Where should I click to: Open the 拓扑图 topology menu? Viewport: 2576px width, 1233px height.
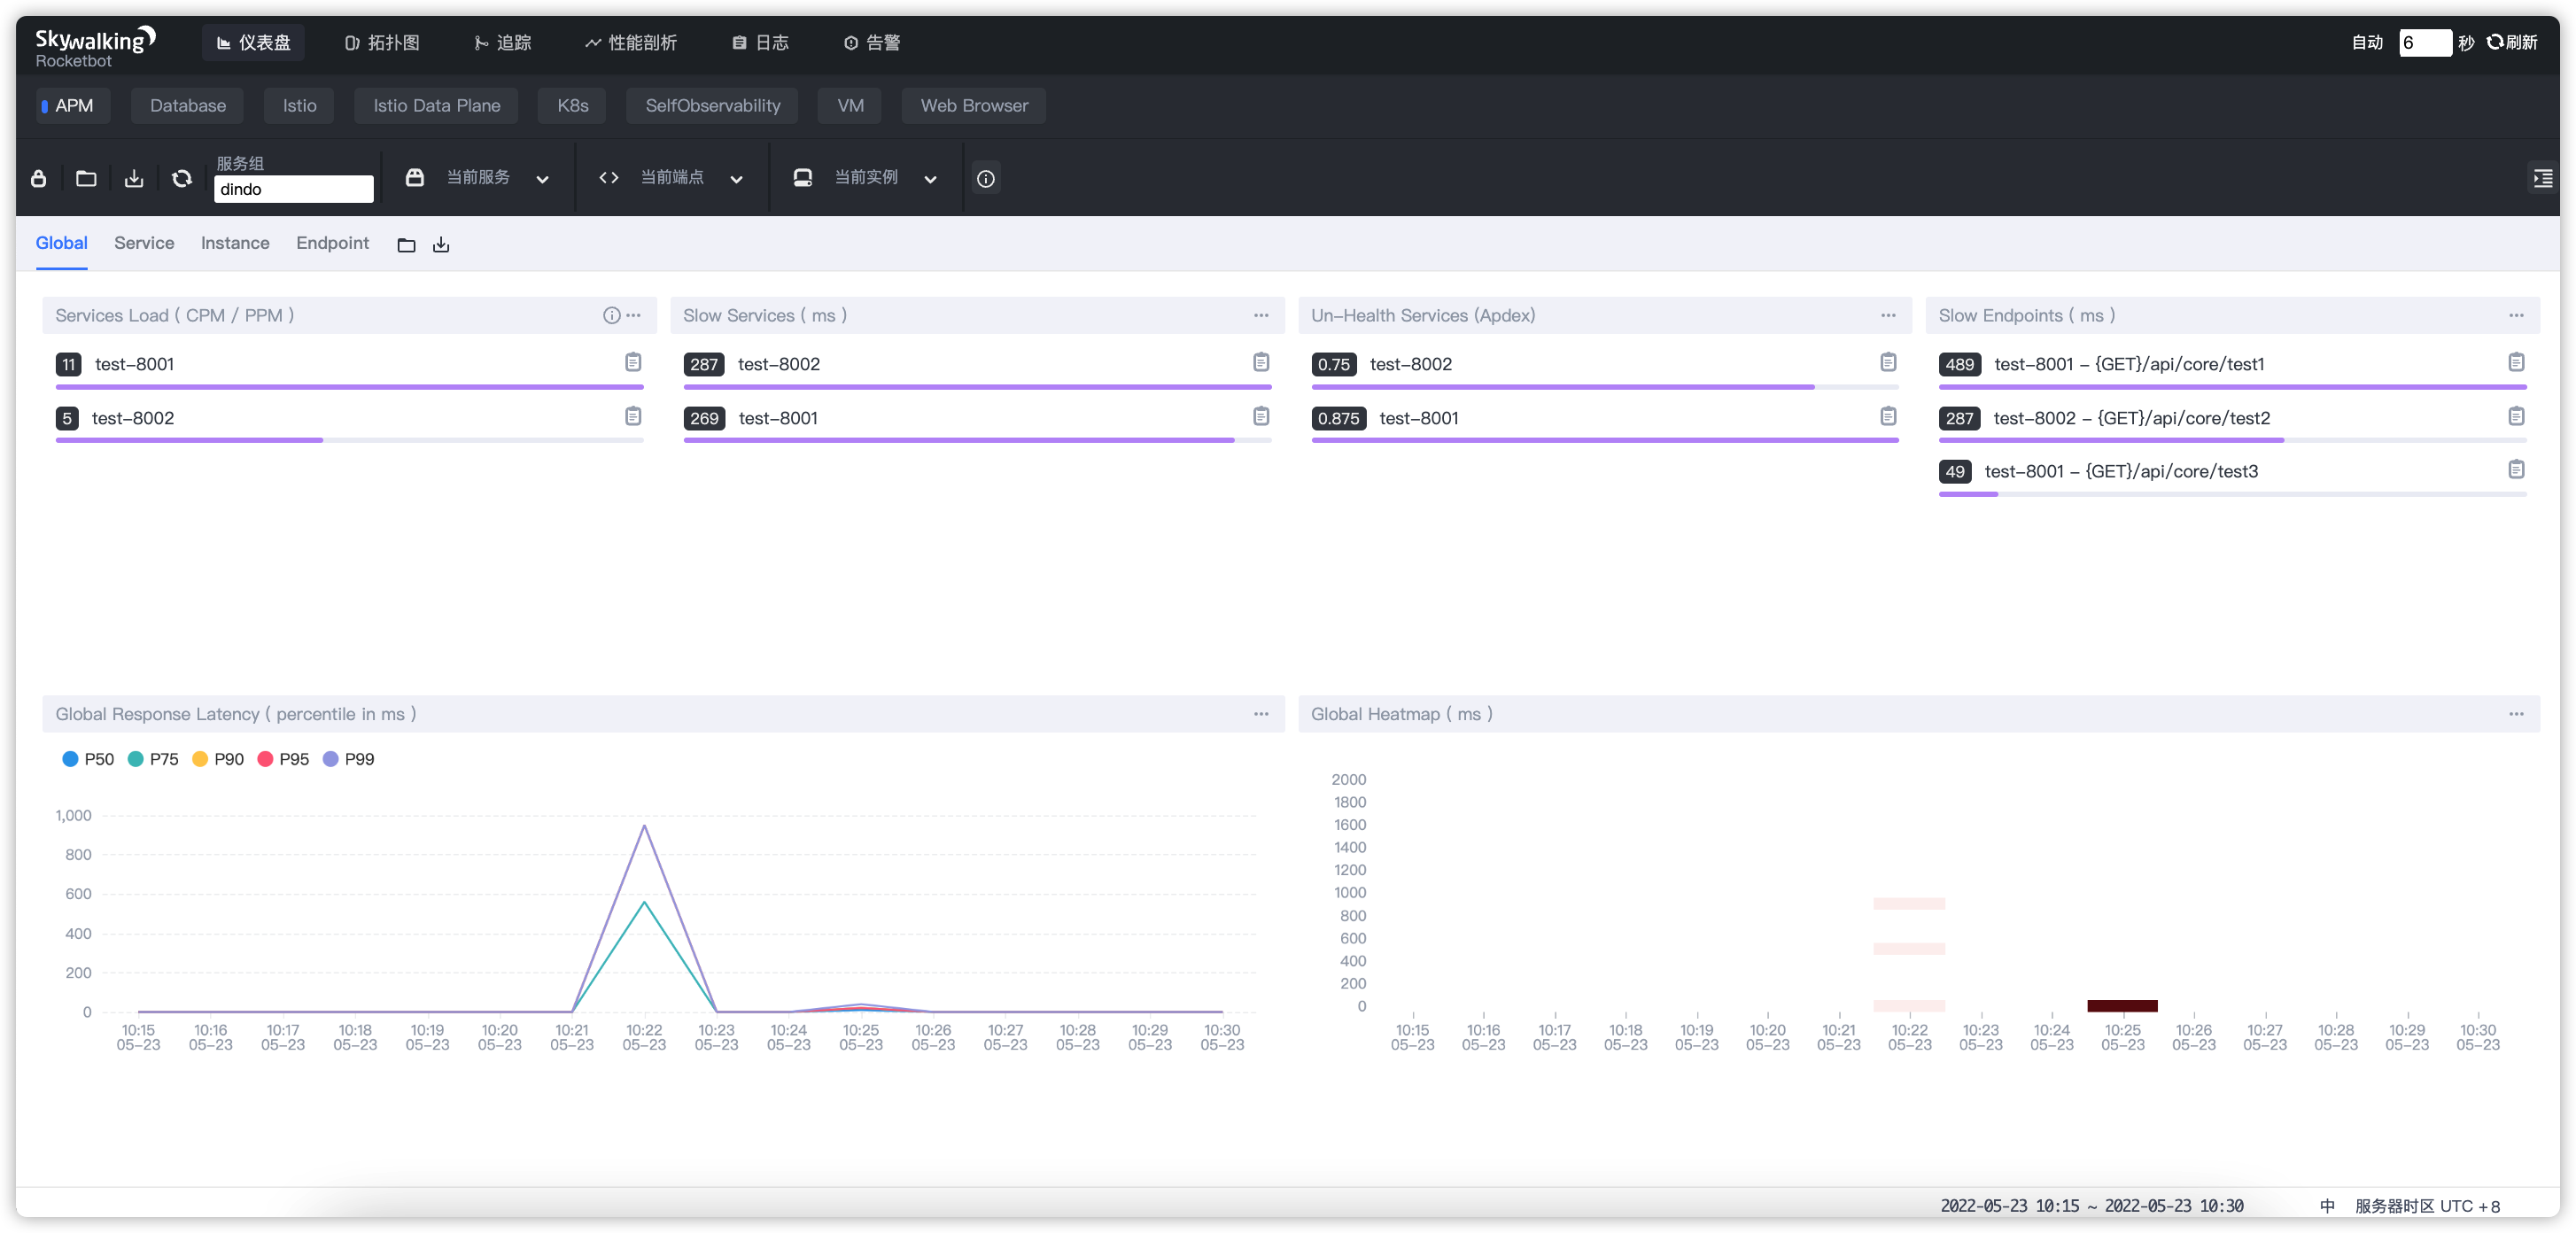[x=382, y=42]
